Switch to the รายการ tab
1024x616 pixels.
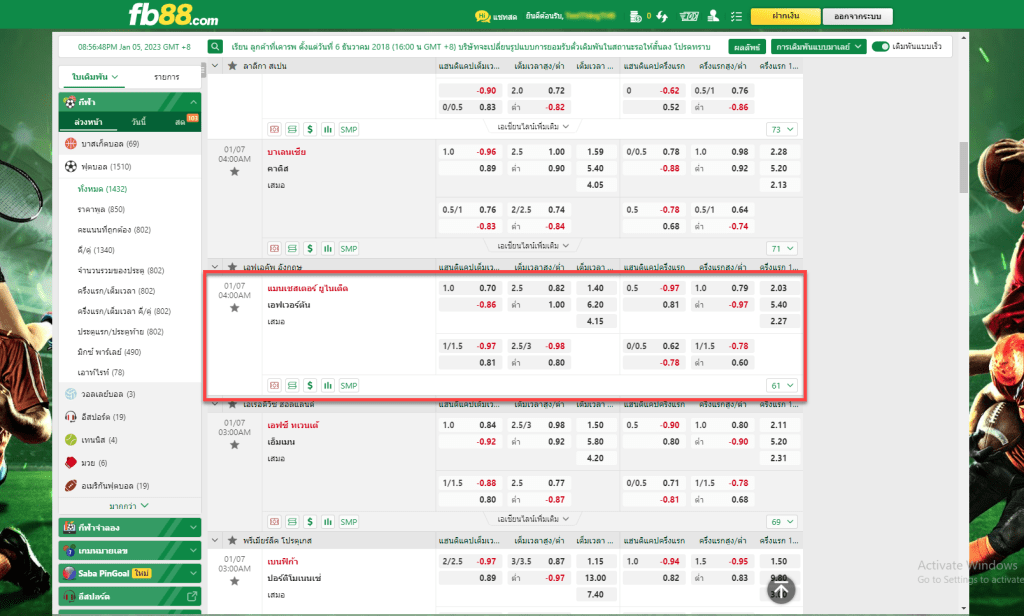pyautogui.click(x=167, y=77)
